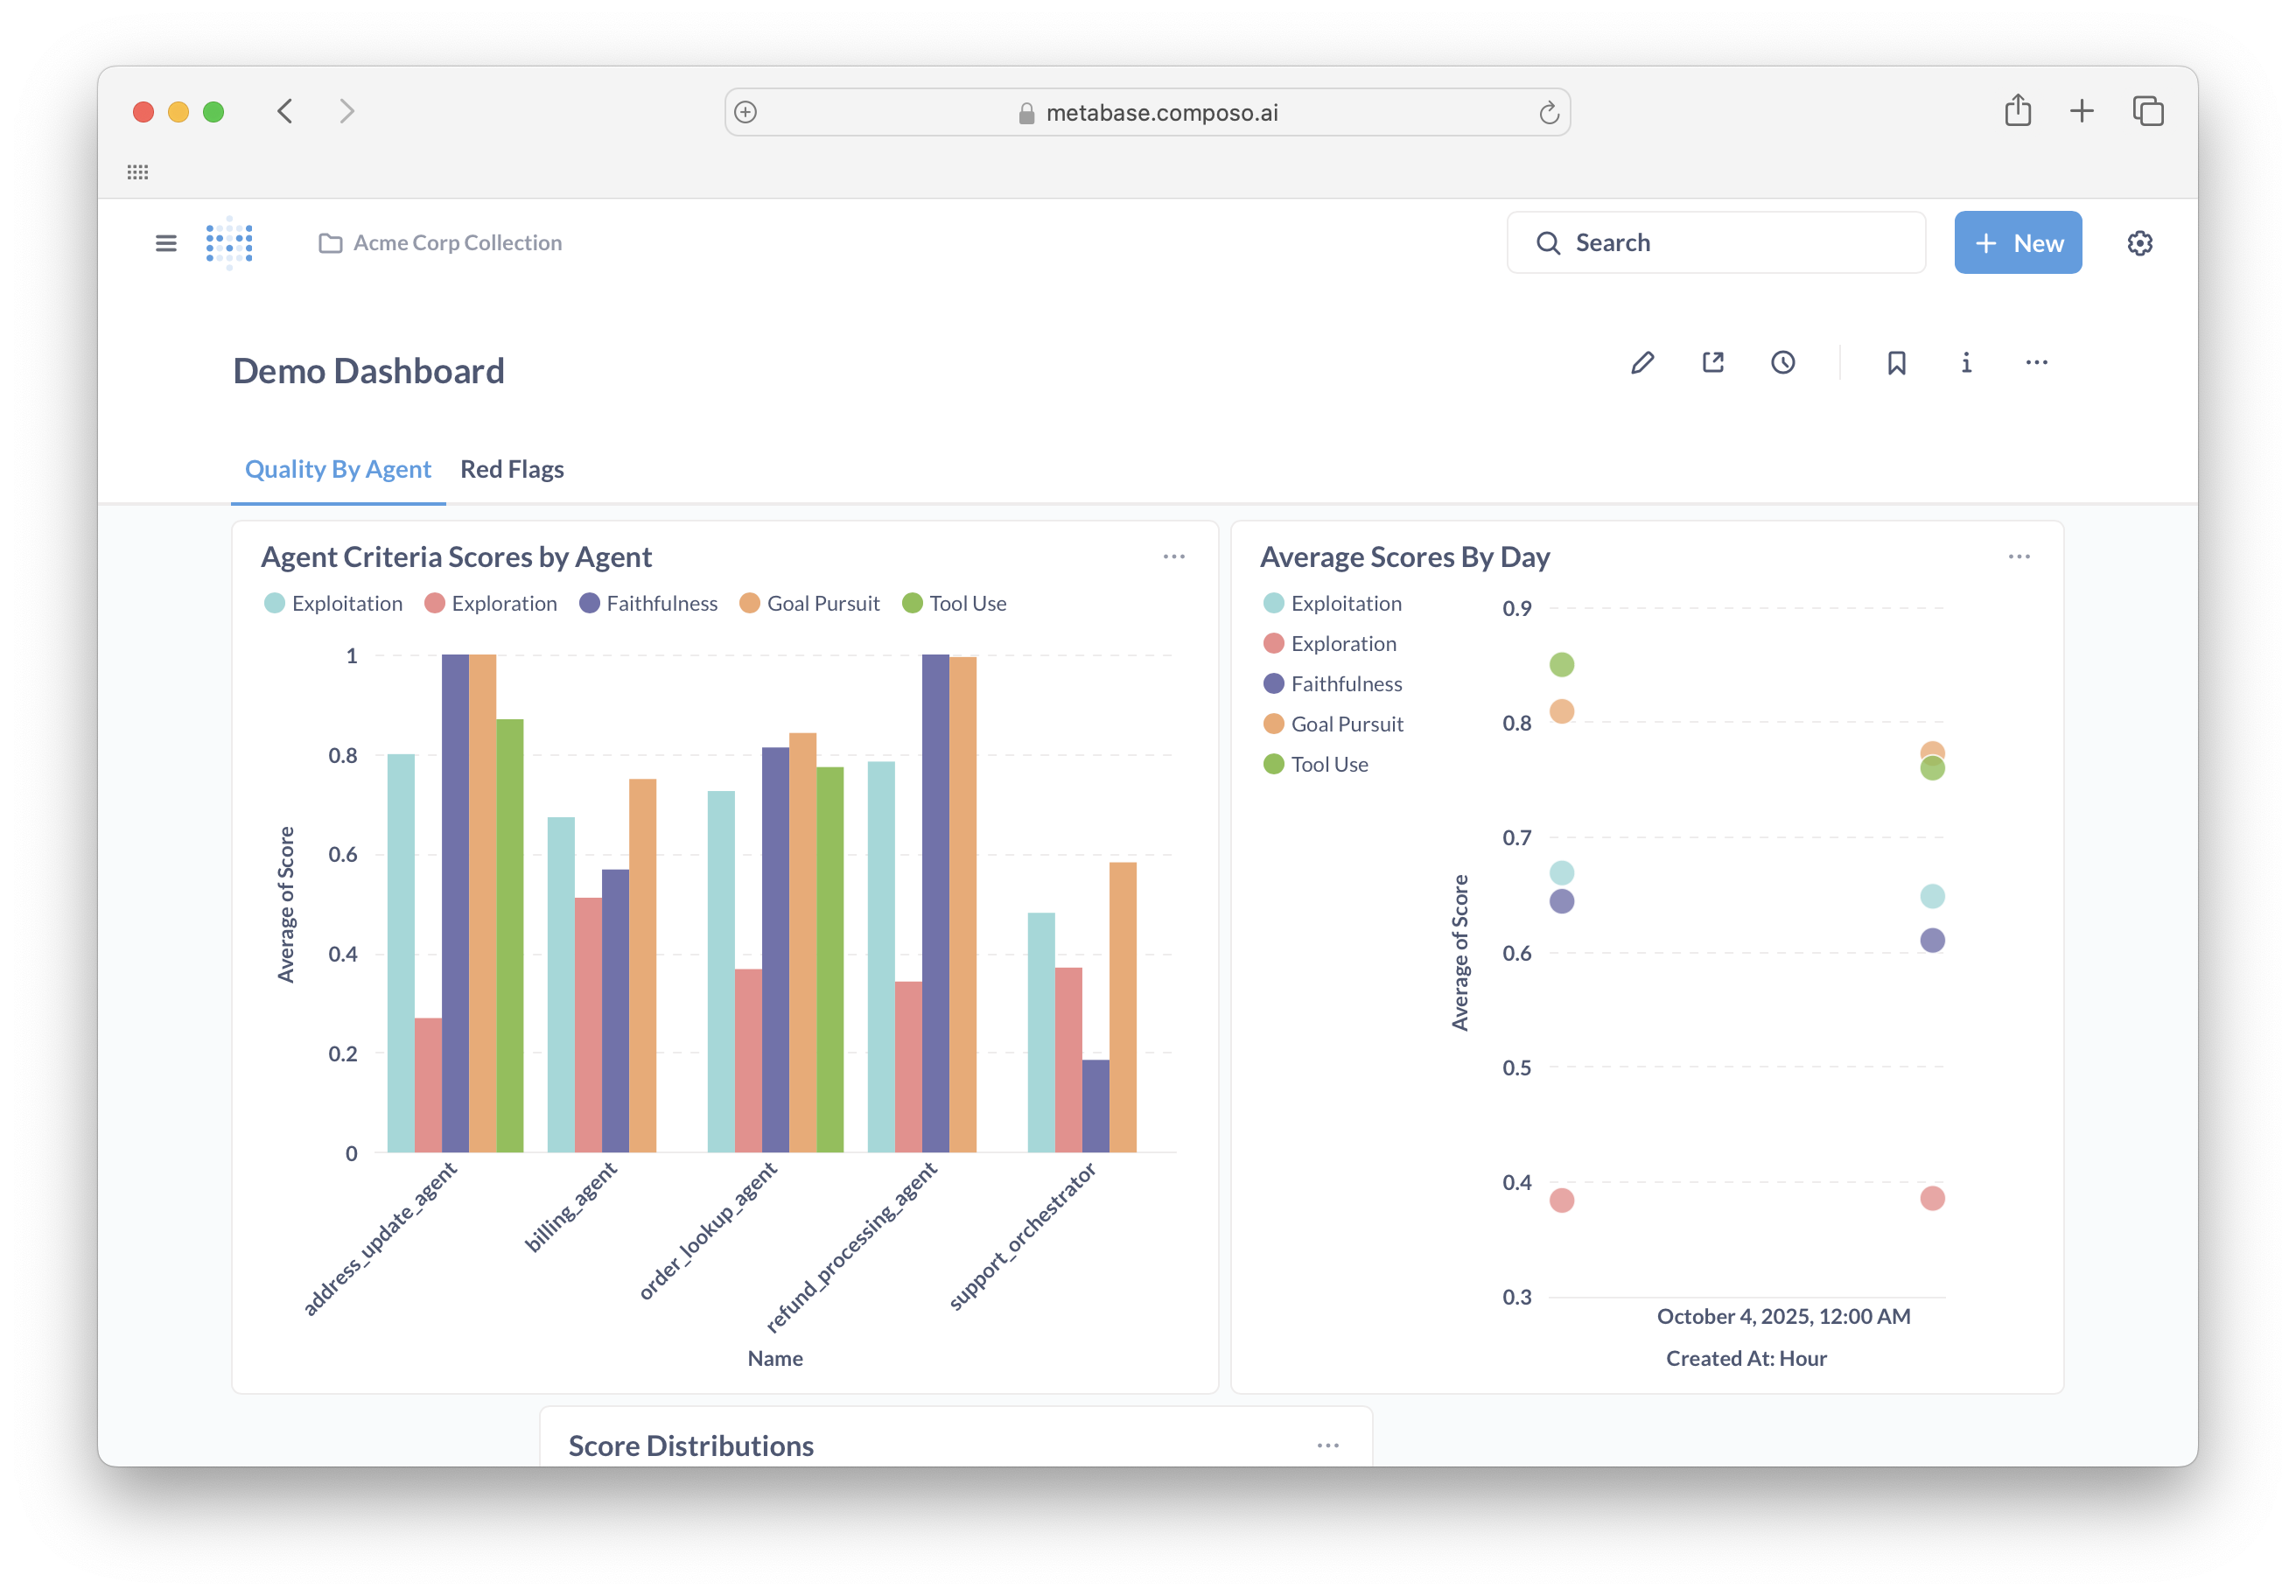Toggle the Exploitation series in Agent Criteria legend
The width and height of the screenshot is (2296, 1596).
tap(334, 603)
